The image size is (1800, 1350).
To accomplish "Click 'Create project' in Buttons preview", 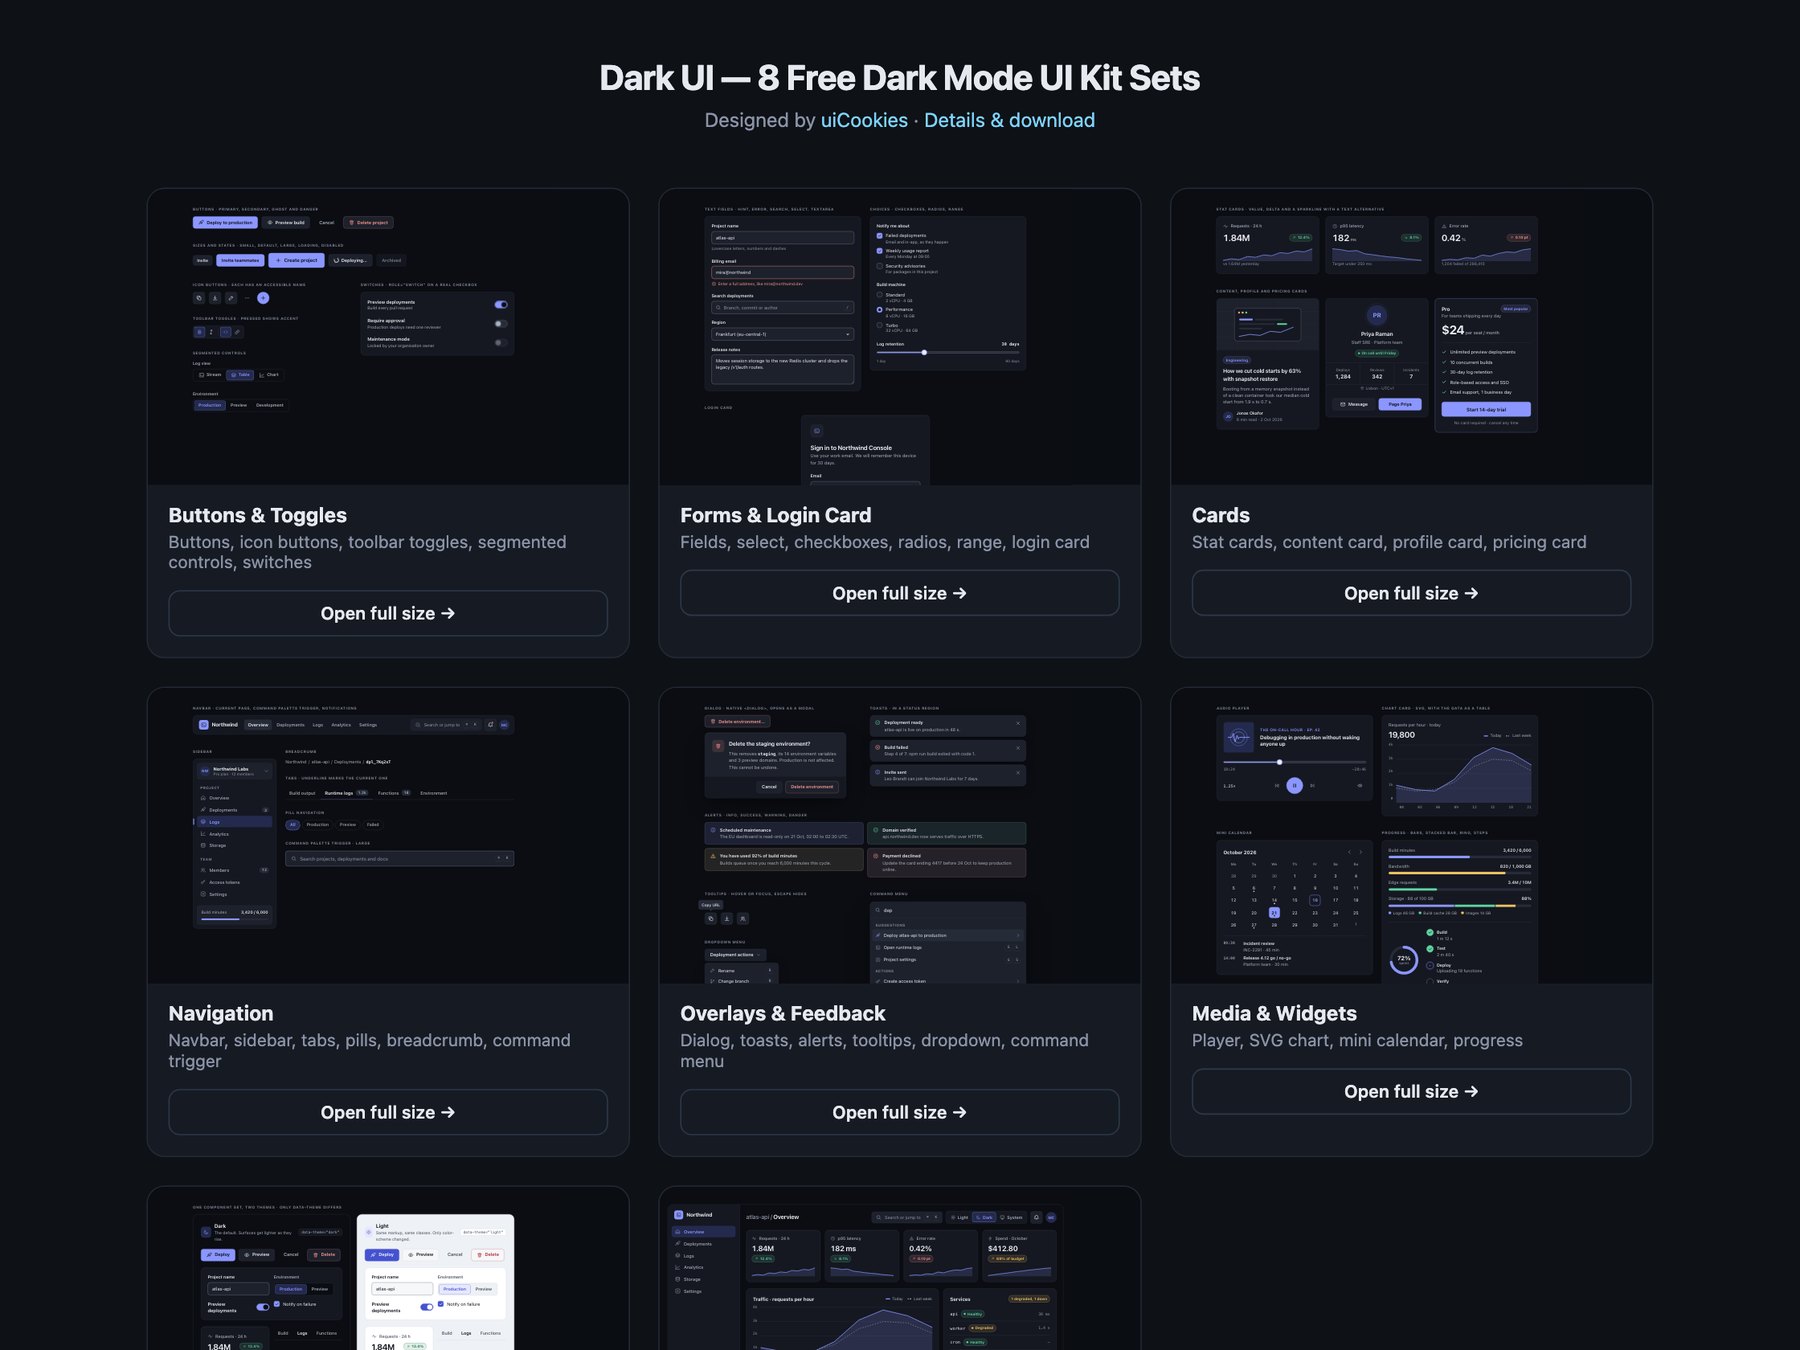I will pyautogui.click(x=296, y=260).
